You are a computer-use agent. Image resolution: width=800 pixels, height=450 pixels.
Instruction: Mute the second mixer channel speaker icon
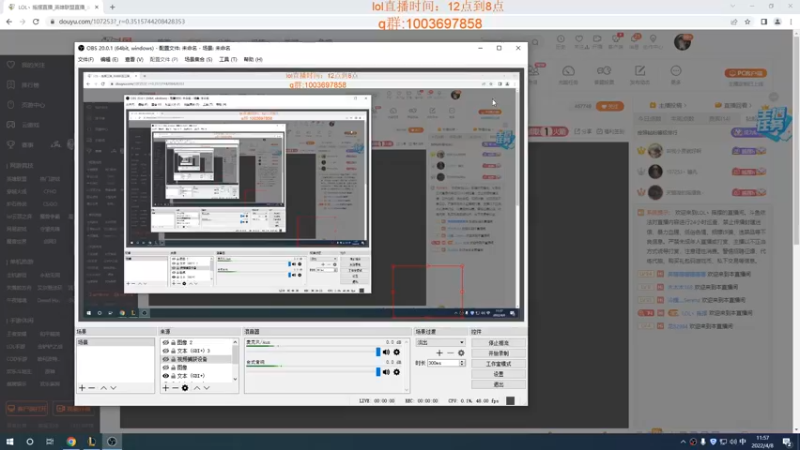click(x=386, y=372)
